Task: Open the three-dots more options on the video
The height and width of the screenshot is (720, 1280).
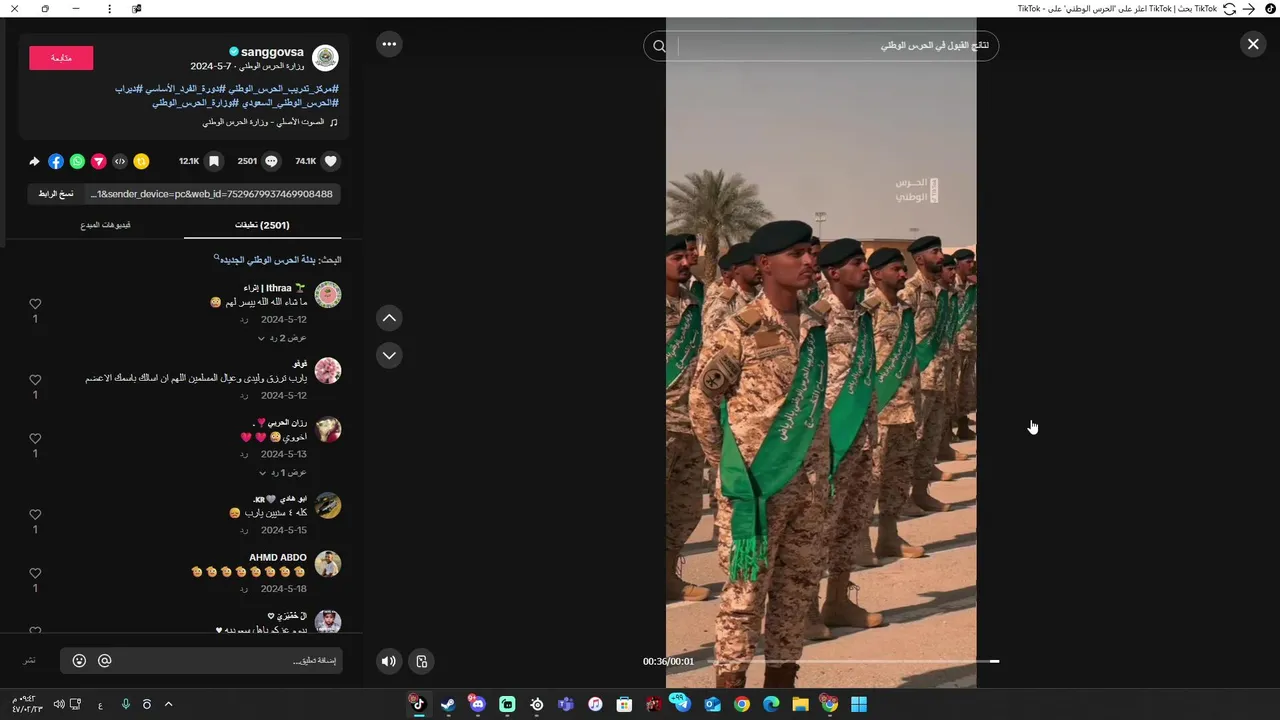Action: [x=389, y=44]
